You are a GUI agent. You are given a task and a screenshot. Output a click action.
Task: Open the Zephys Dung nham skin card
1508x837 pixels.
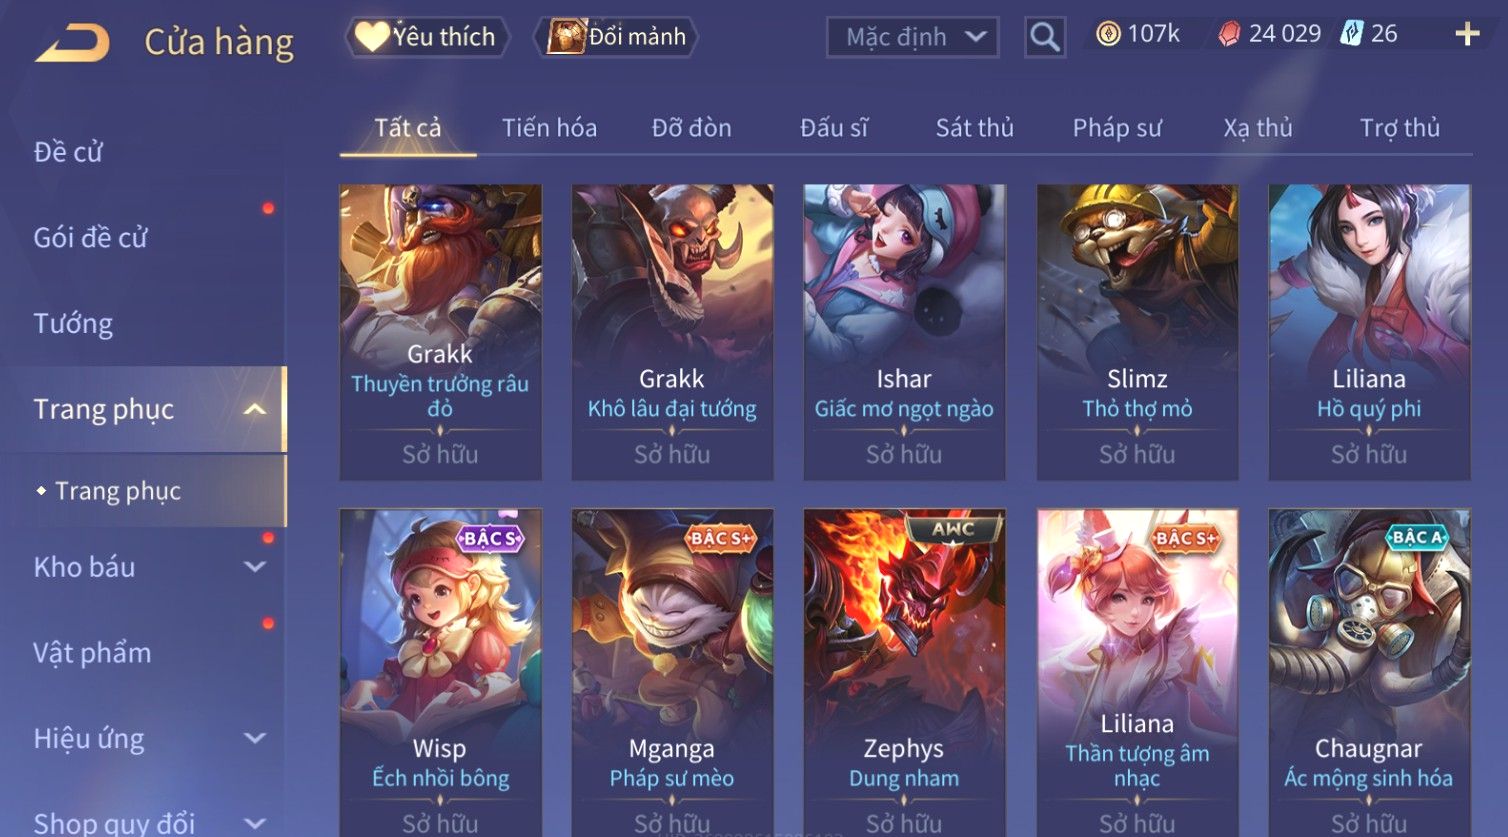click(x=904, y=672)
